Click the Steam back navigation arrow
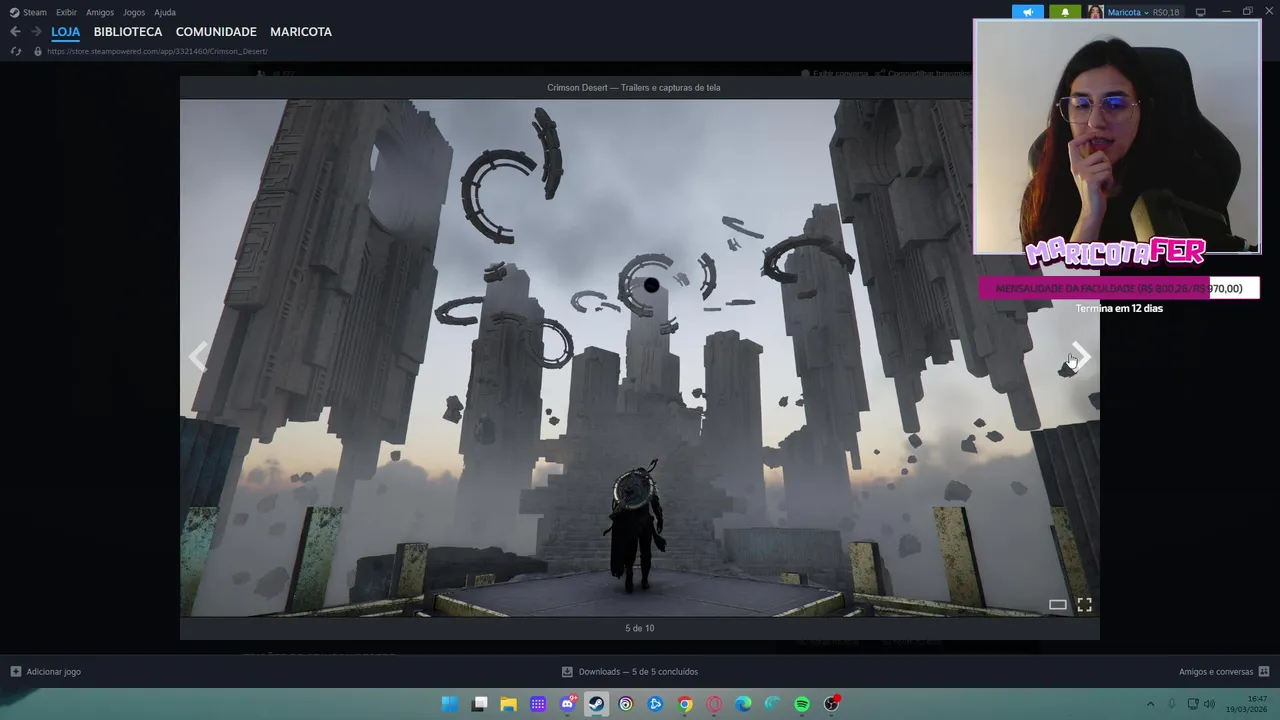The image size is (1280, 720). tap(15, 32)
